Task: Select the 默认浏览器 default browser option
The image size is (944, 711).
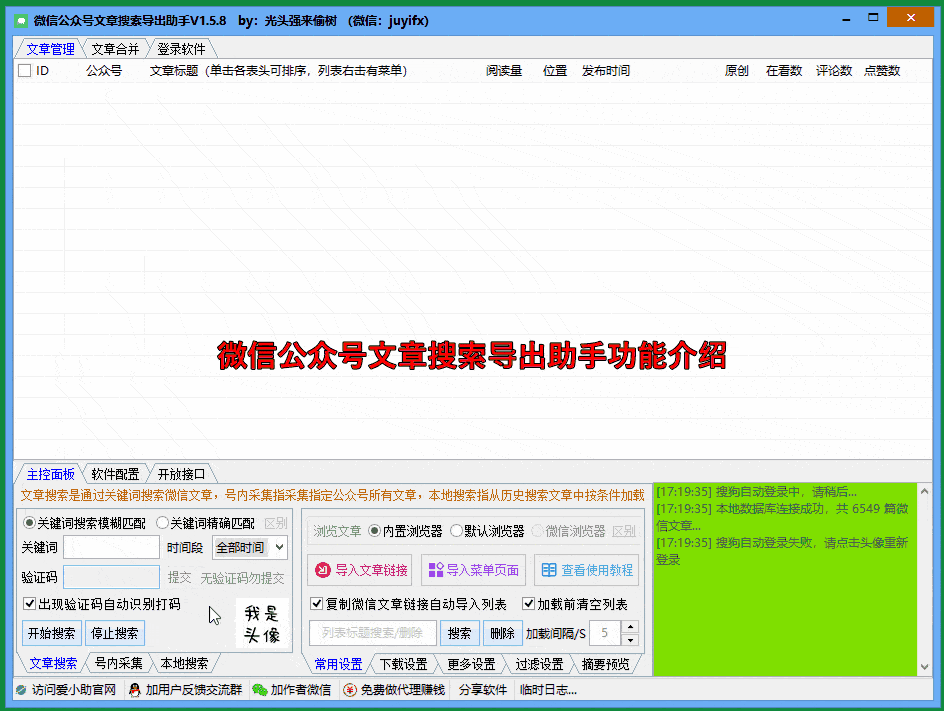Action: pos(456,531)
